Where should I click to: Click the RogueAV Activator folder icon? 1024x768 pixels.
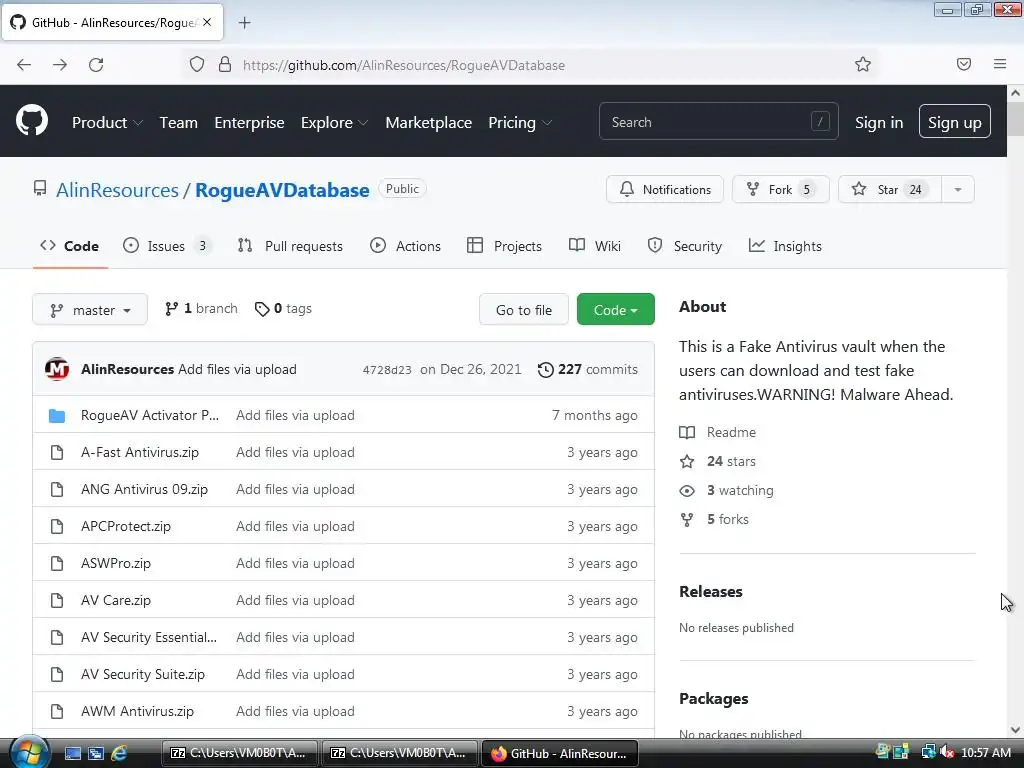[x=57, y=415]
